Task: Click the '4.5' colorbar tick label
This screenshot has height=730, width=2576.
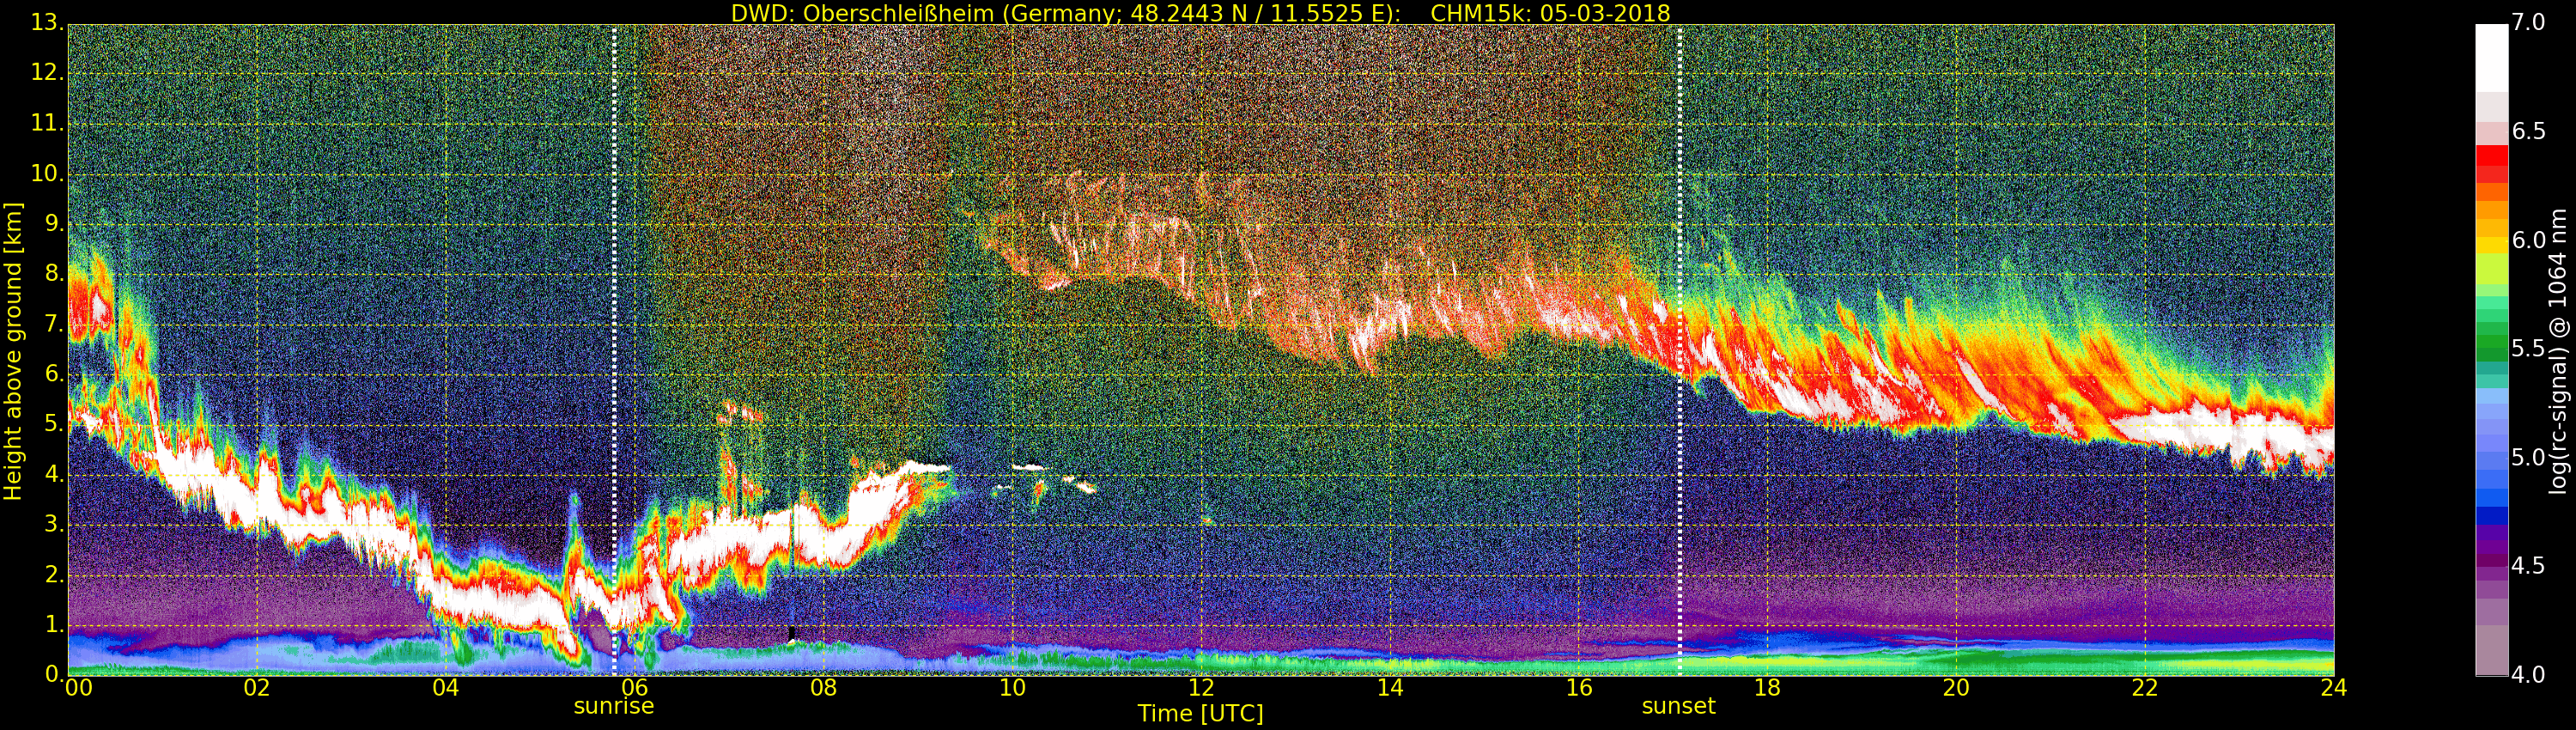Action: tap(2528, 566)
